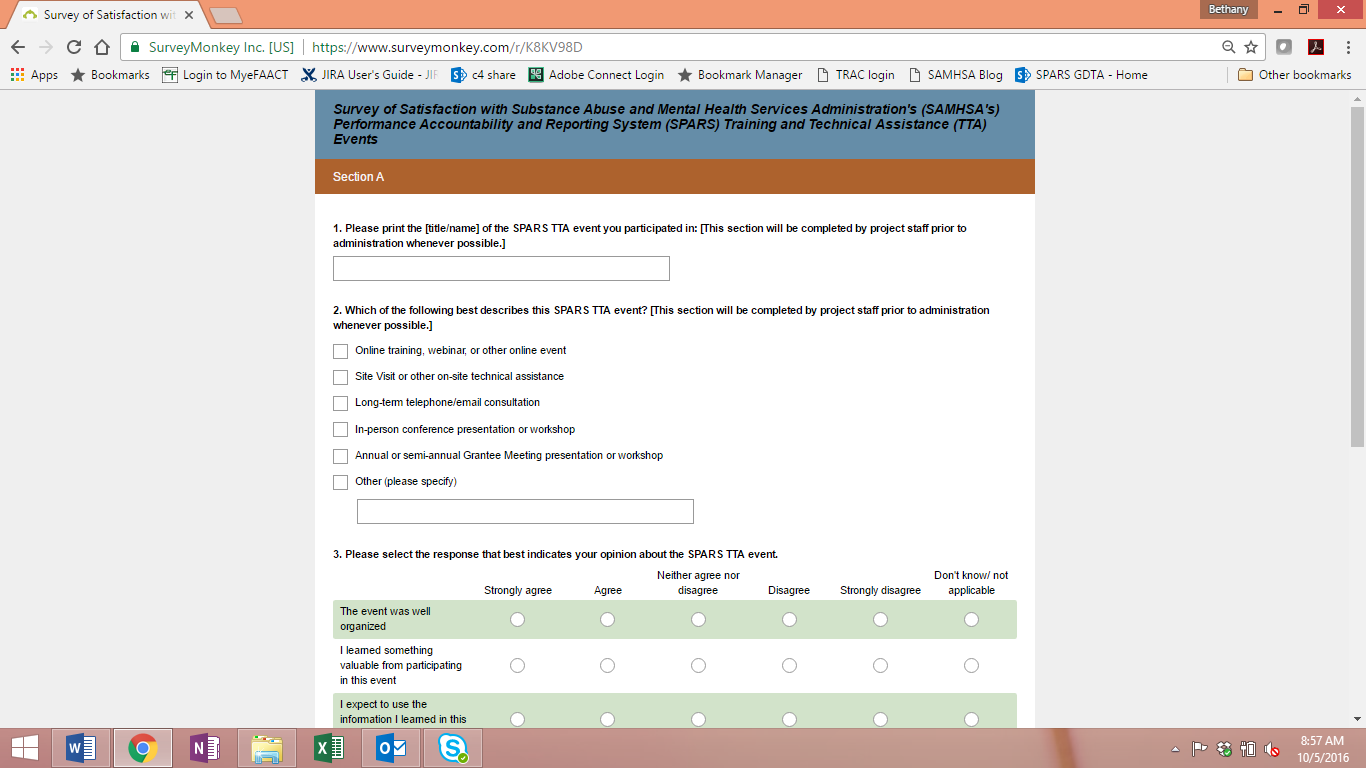This screenshot has width=1366, height=768.
Task: Click the scrollbar down arrow
Action: [x=1357, y=718]
